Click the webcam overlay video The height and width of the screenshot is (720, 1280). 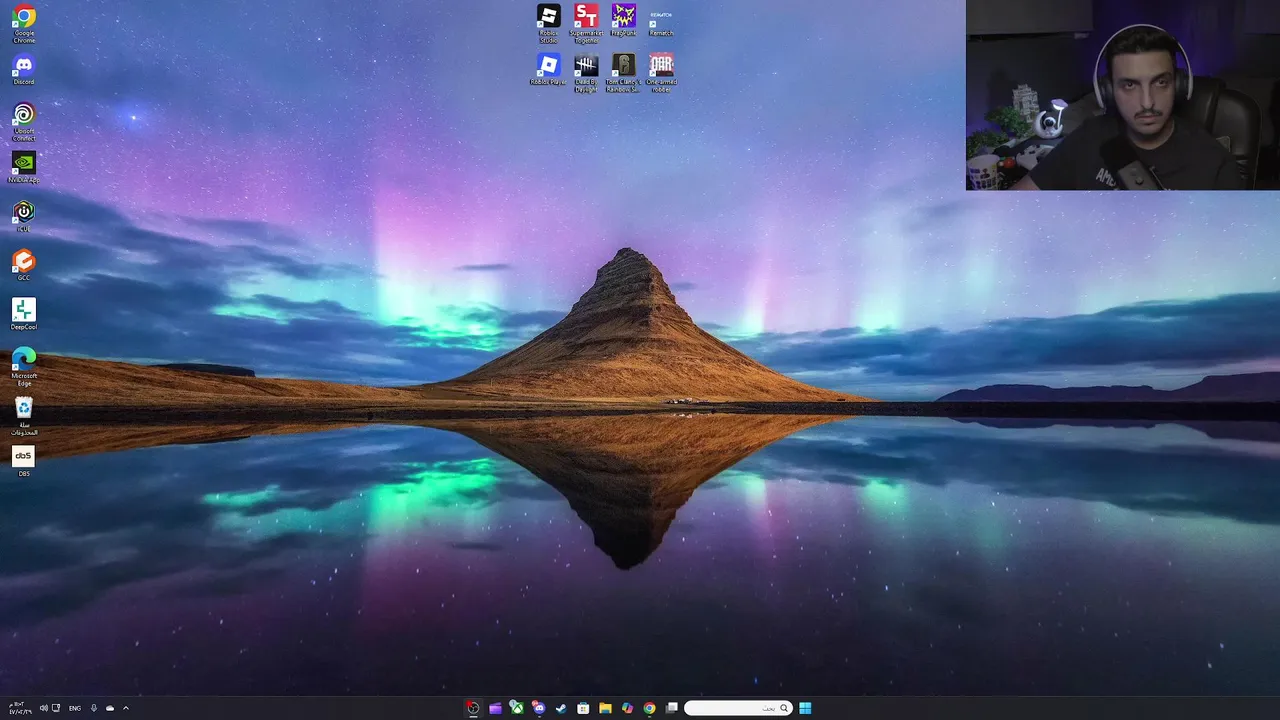(x=1123, y=95)
